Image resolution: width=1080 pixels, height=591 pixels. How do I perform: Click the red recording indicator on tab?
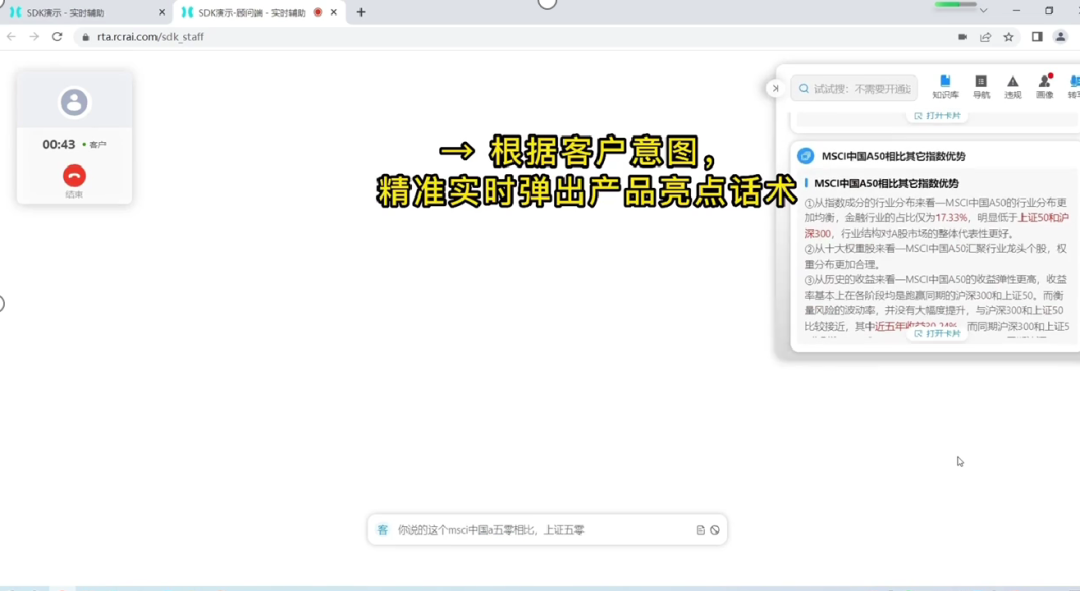pos(318,12)
